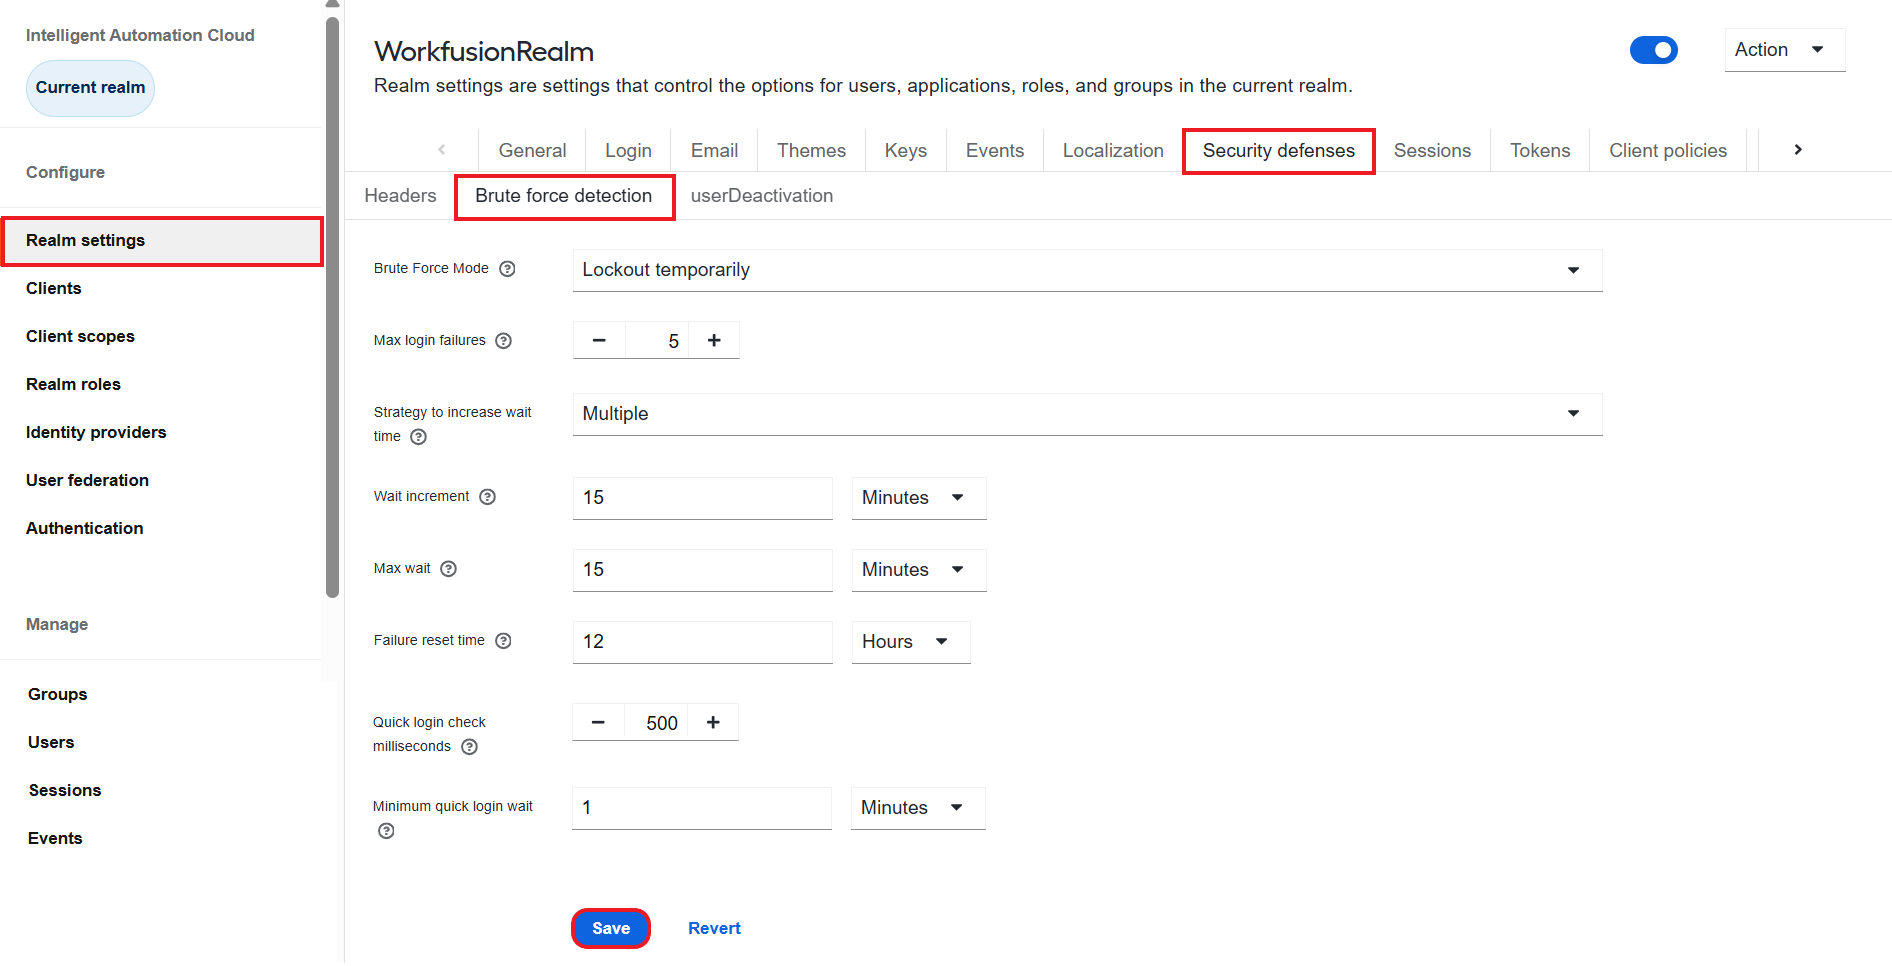Viewport: 1892px width, 966px height.
Task: Select the Security defenses tab
Action: coord(1279,151)
